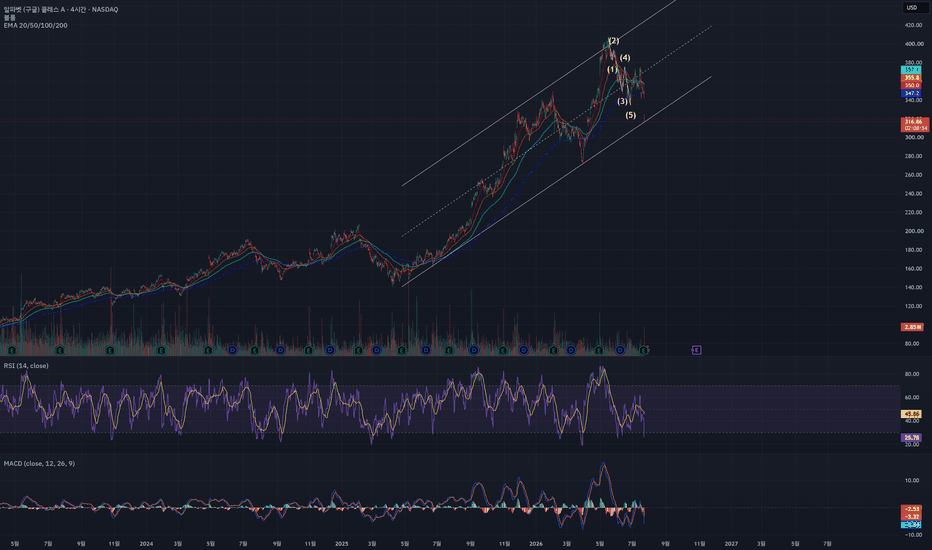Click the purple 25.78 RSI value label
Viewport: 932px width, 550px height.
(x=912, y=438)
